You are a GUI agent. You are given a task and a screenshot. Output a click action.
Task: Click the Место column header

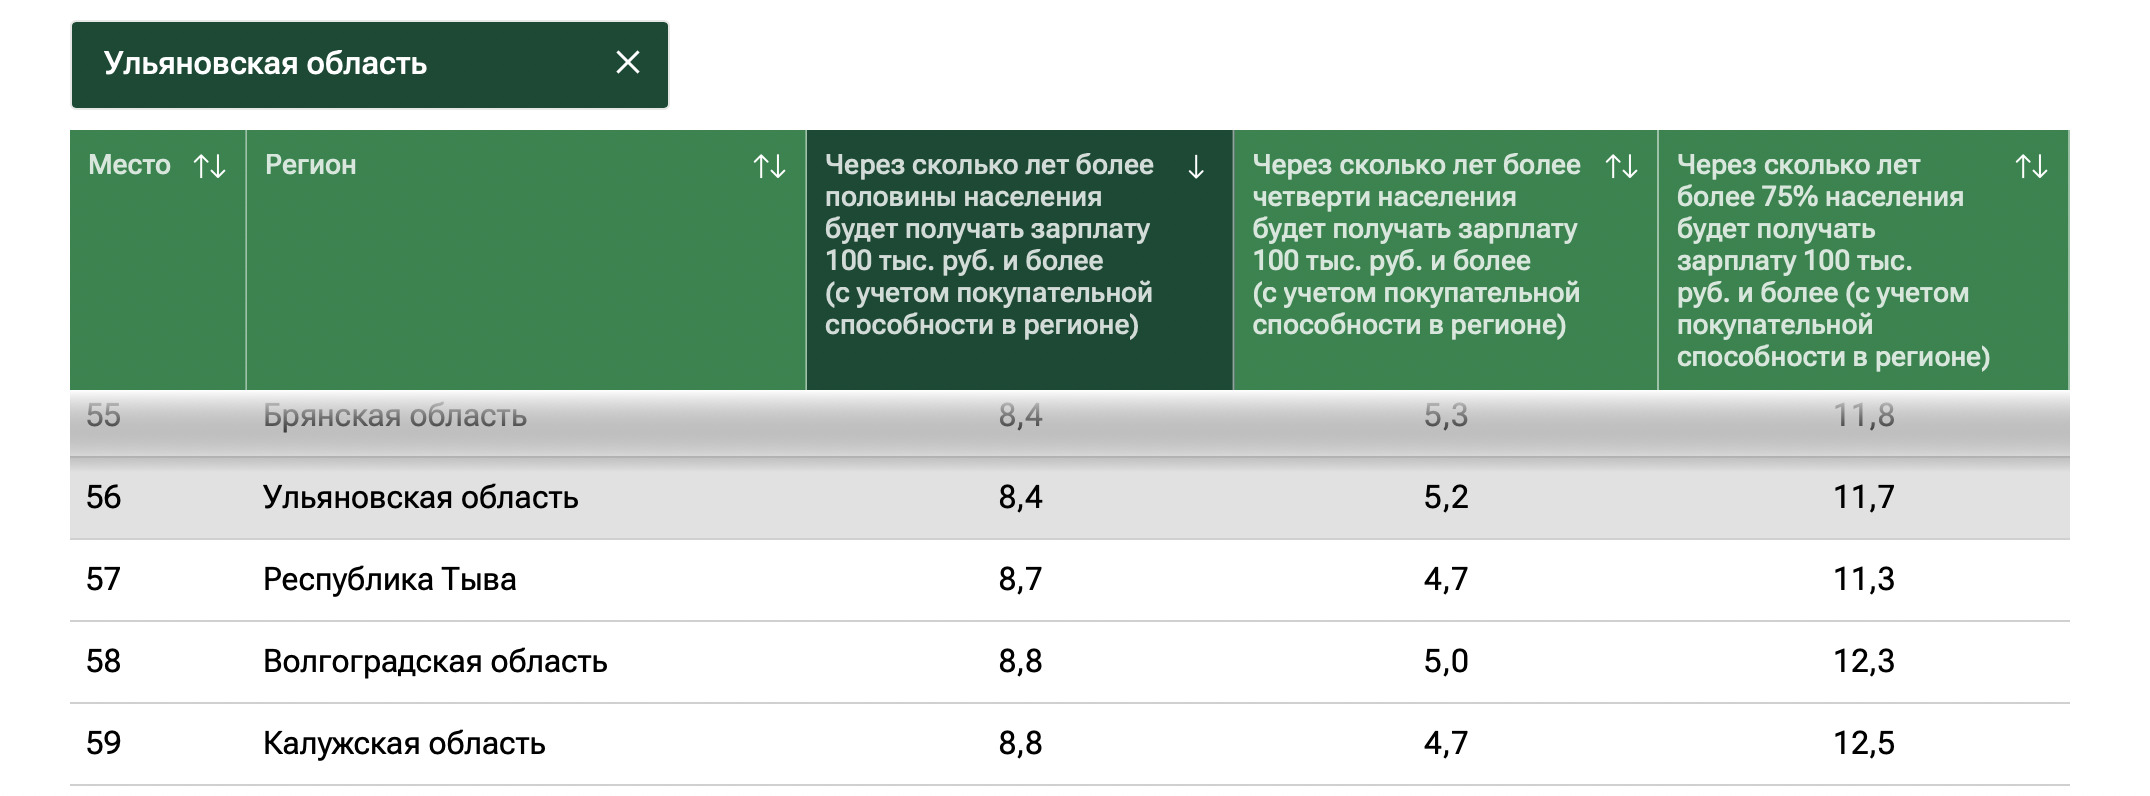point(129,165)
